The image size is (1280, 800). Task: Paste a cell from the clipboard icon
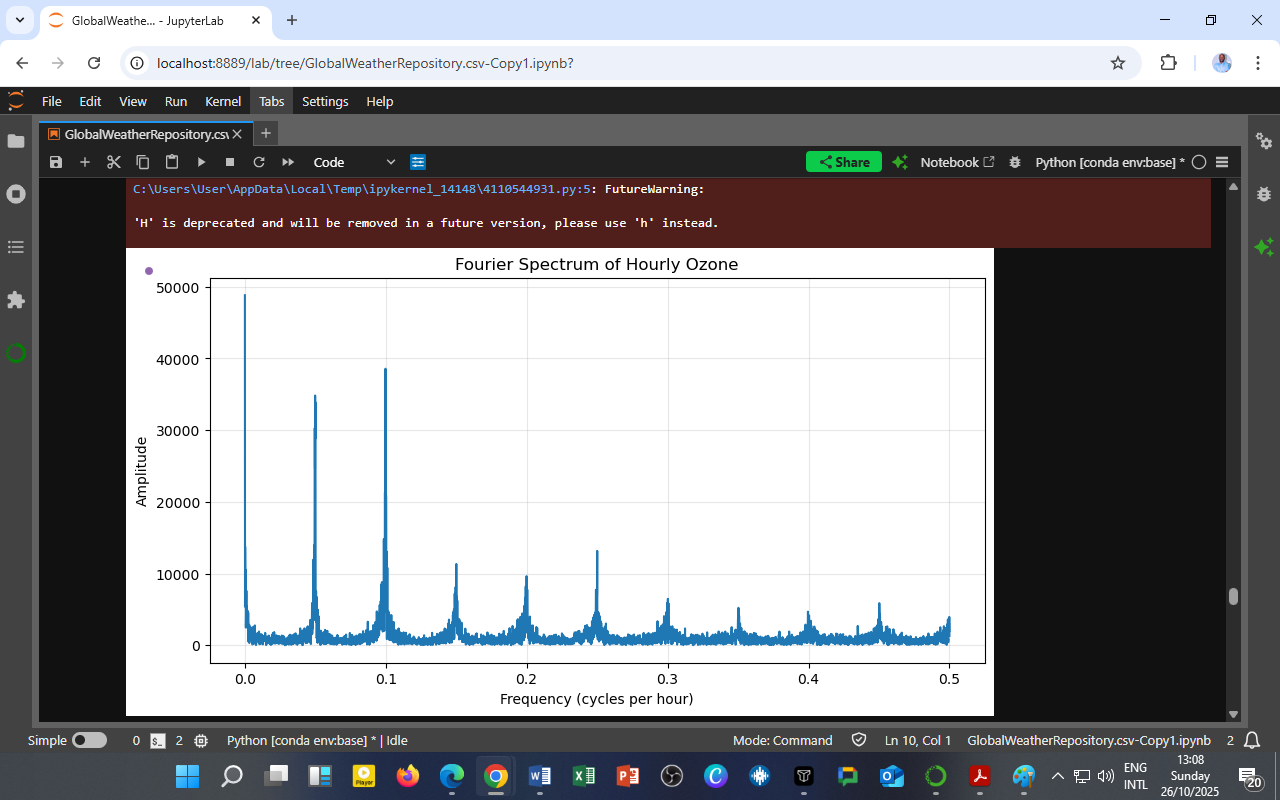tap(171, 161)
